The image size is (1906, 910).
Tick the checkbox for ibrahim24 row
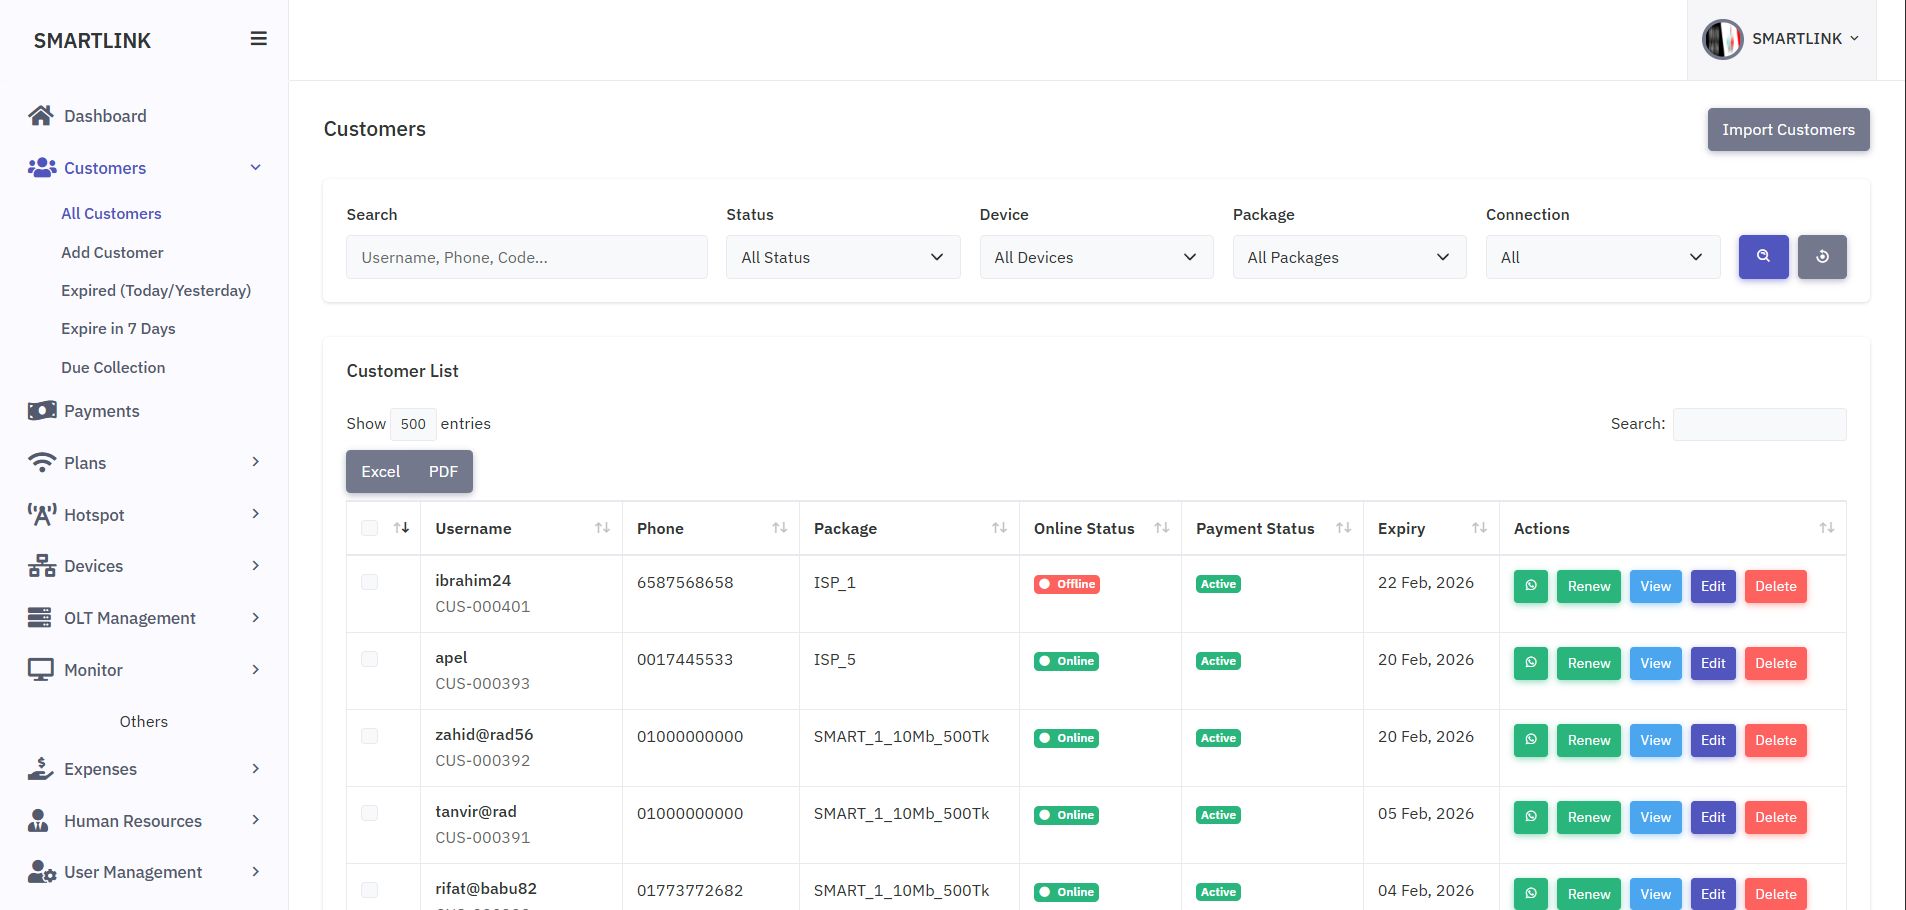tap(370, 582)
